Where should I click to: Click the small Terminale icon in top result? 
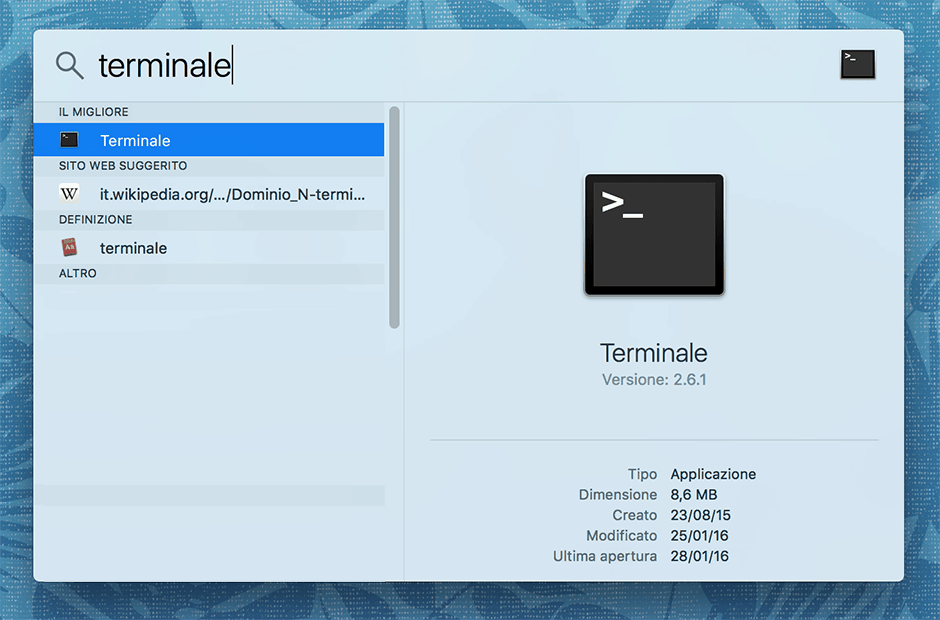tap(69, 140)
